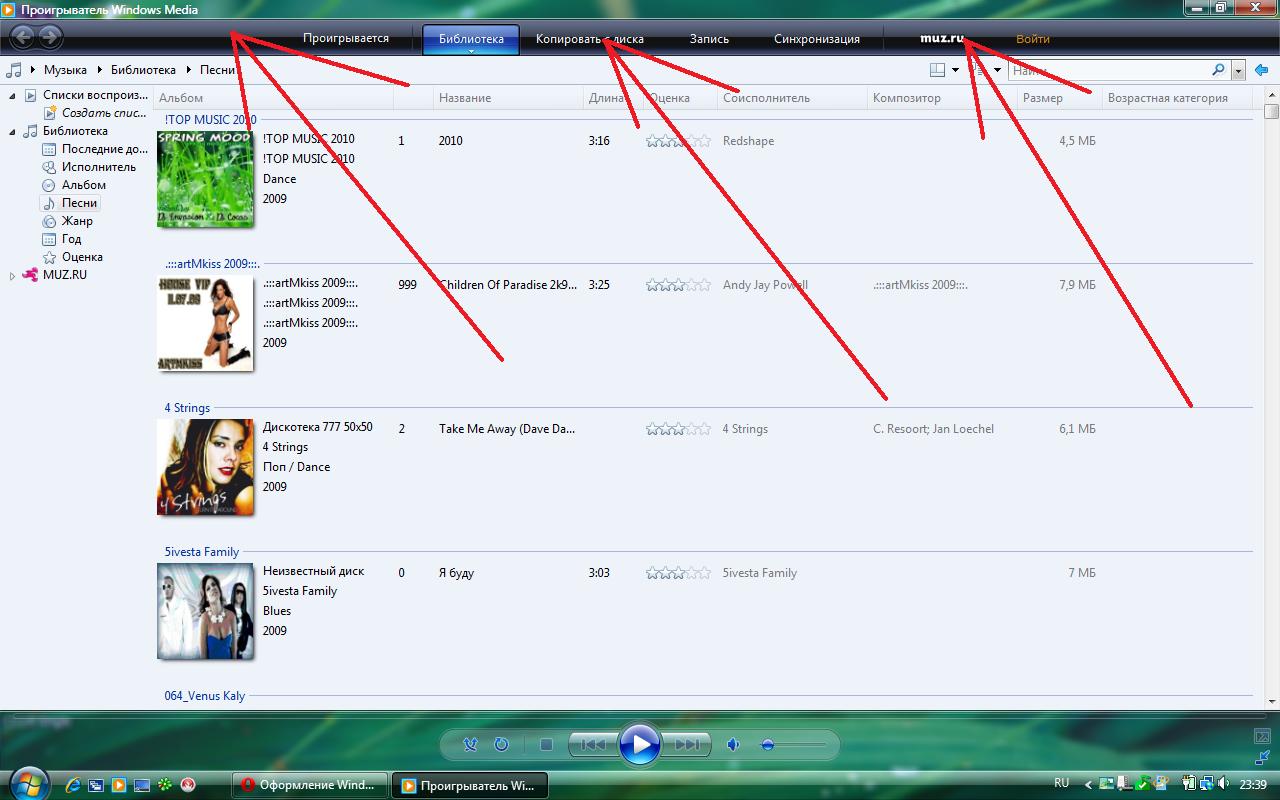Go forward with the round Forward arrow
Image resolution: width=1280 pixels, height=800 pixels.
pyautogui.click(x=50, y=38)
